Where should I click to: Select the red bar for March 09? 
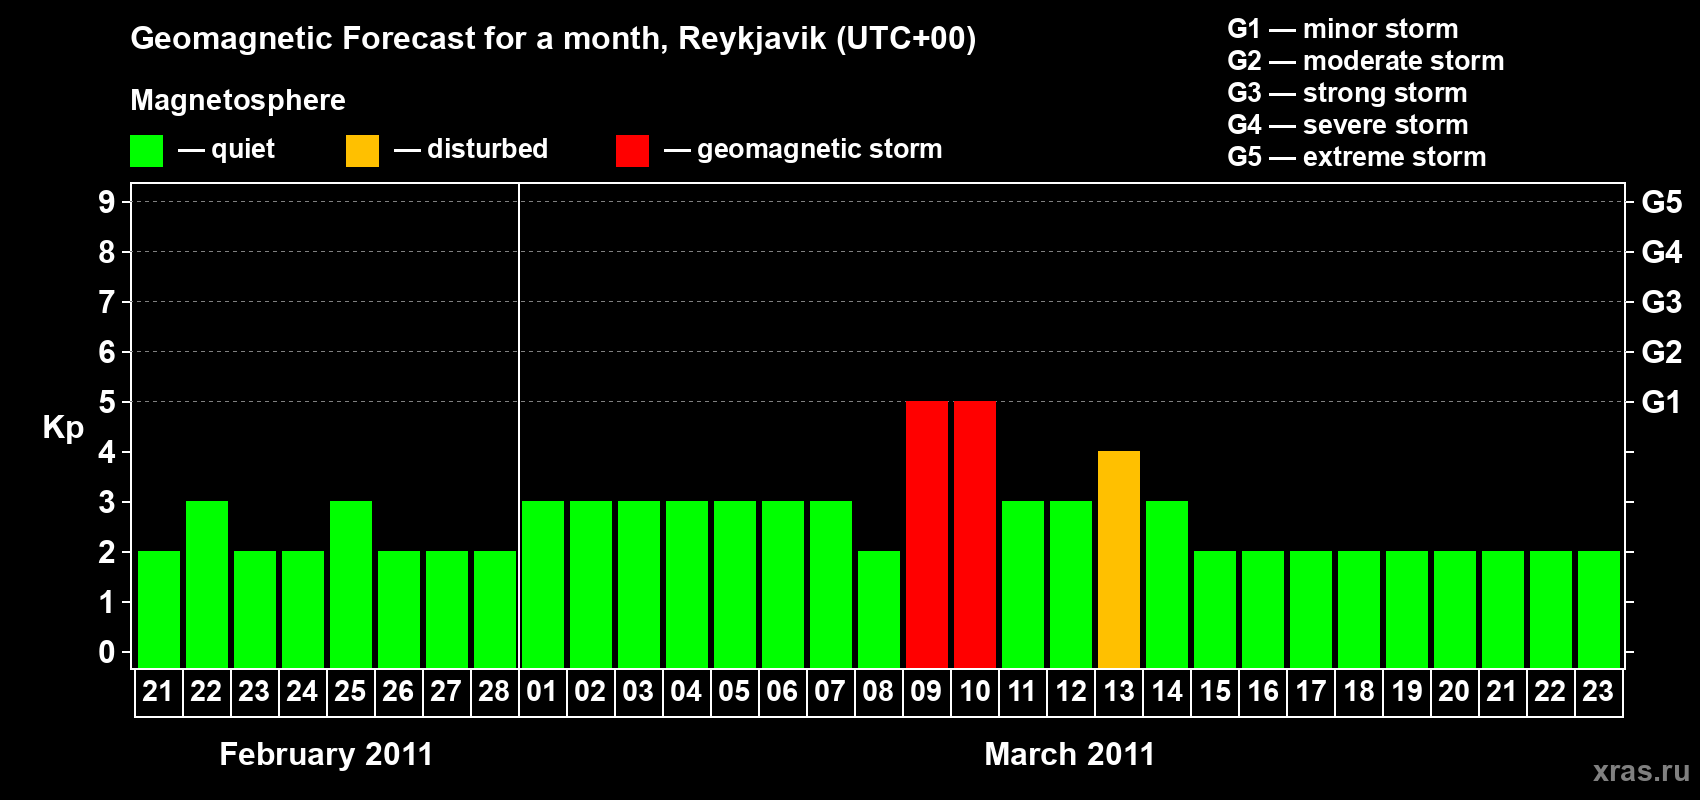tap(926, 535)
